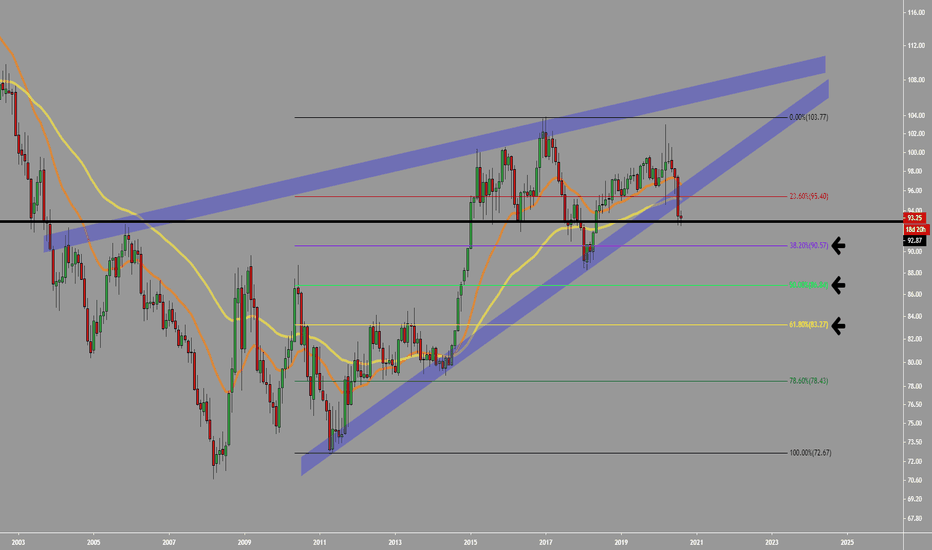Click the 61.80%(83.27) Fibonacci label
This screenshot has width=932, height=550.
click(808, 325)
